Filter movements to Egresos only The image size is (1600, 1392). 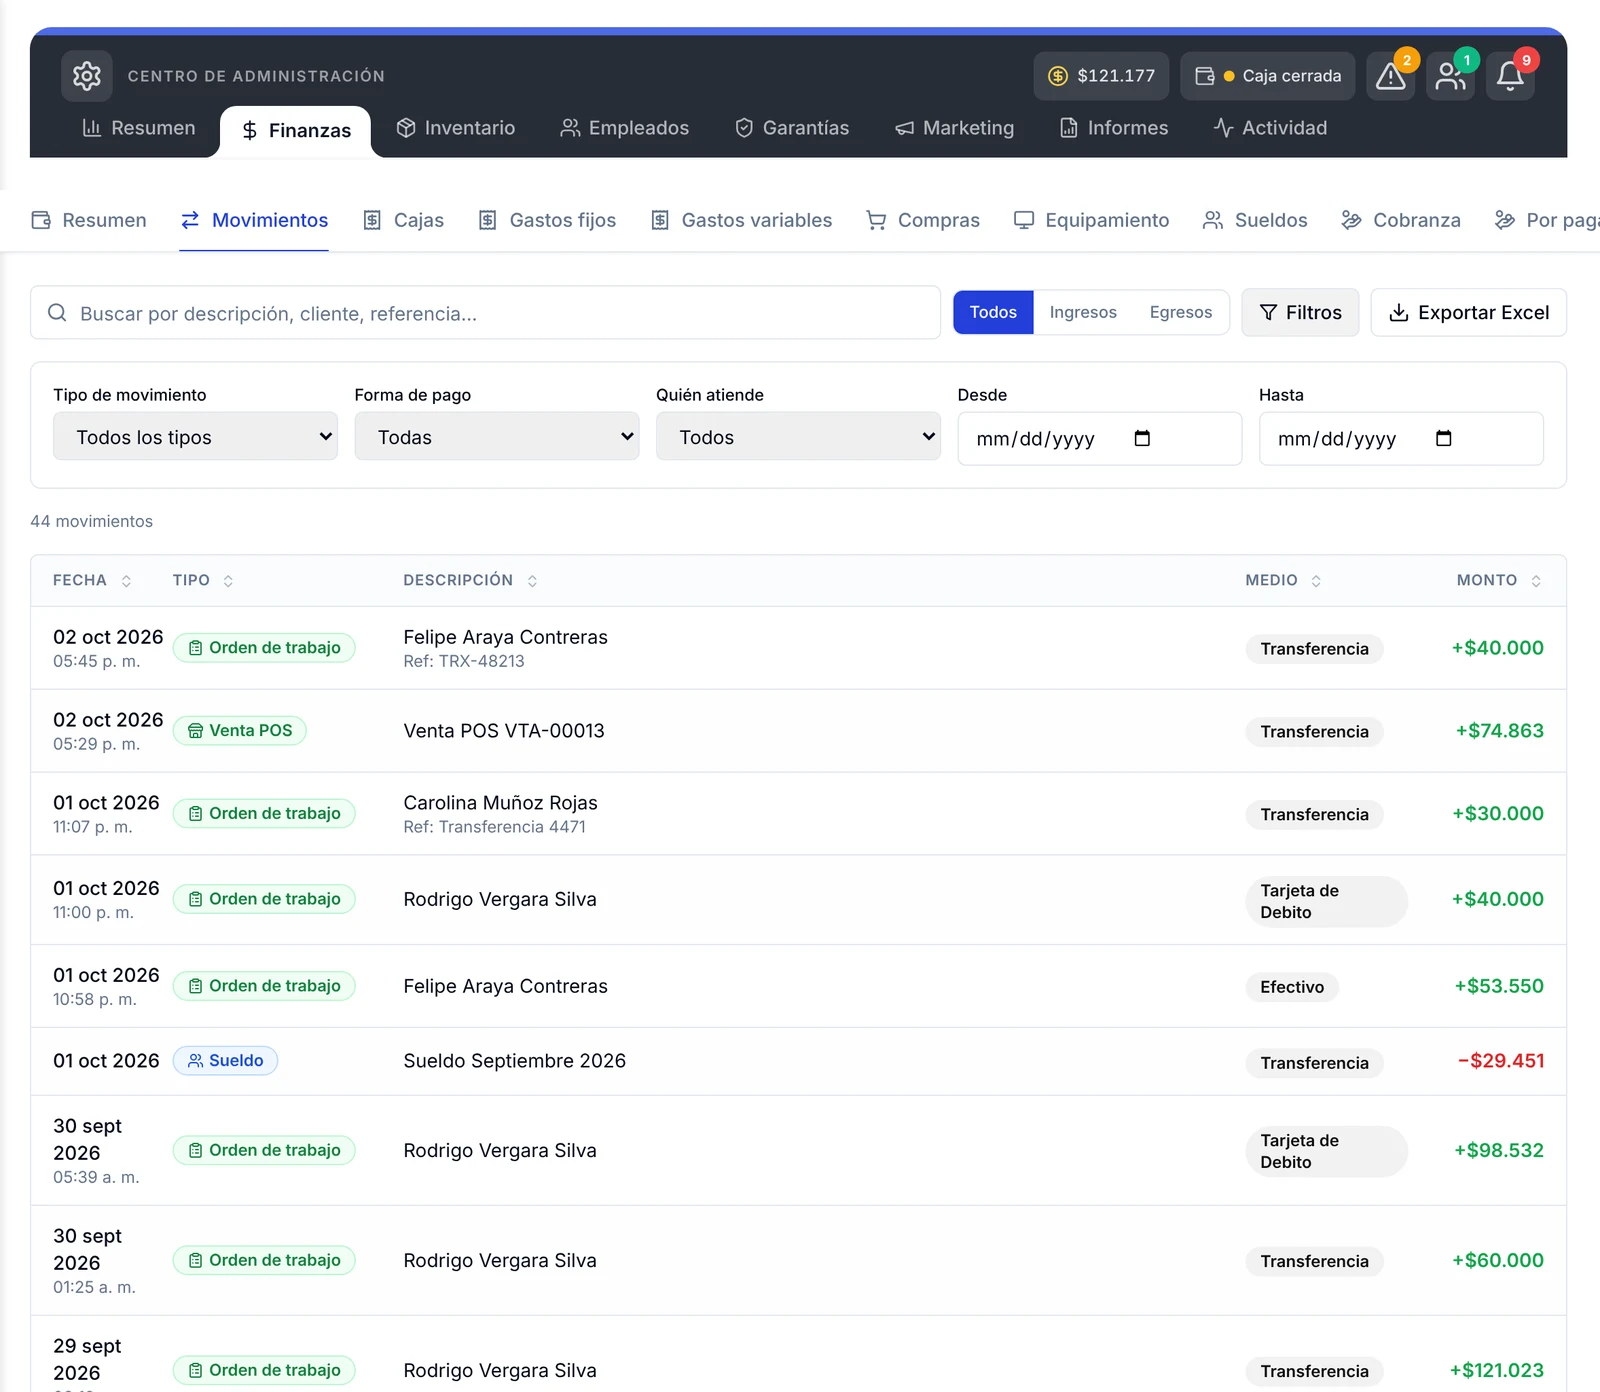tap(1181, 312)
